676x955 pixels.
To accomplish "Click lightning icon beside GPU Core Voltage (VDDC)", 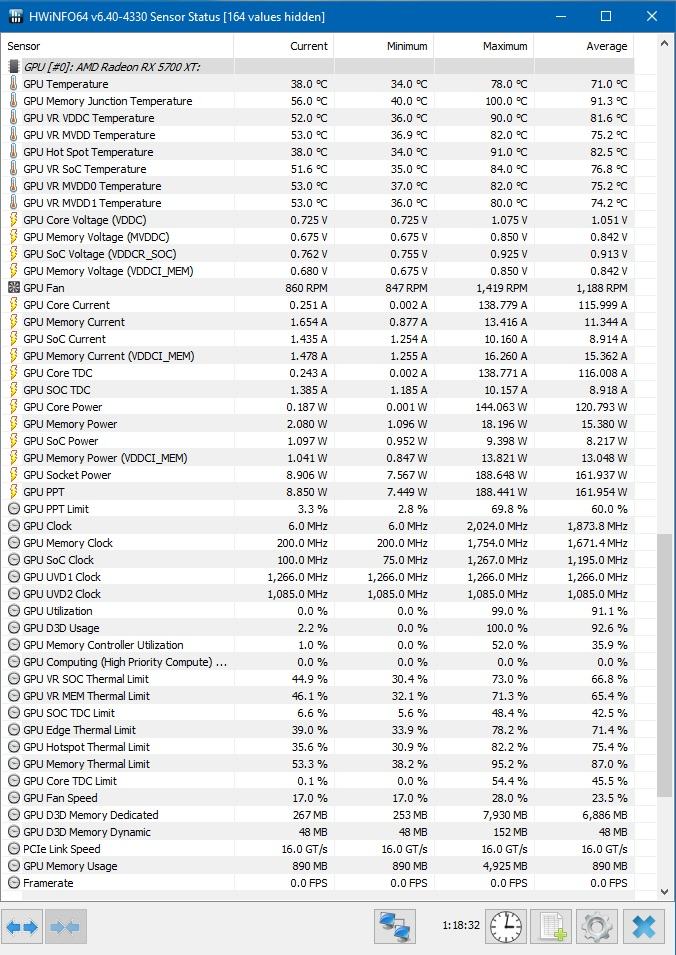I will coord(14,220).
